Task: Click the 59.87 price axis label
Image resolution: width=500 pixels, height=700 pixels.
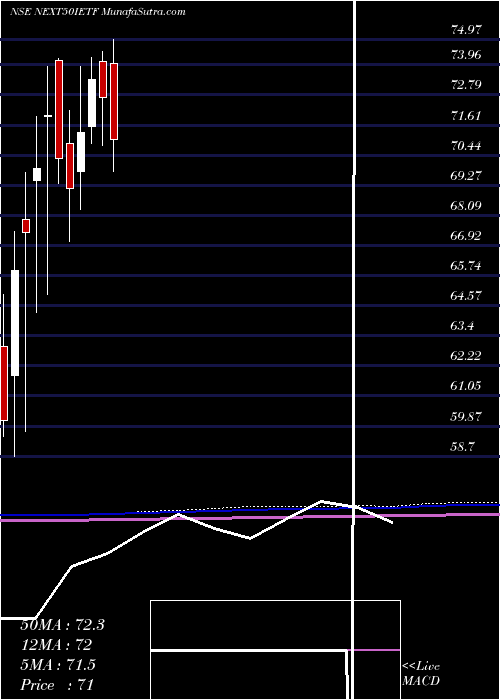Action: [466, 416]
